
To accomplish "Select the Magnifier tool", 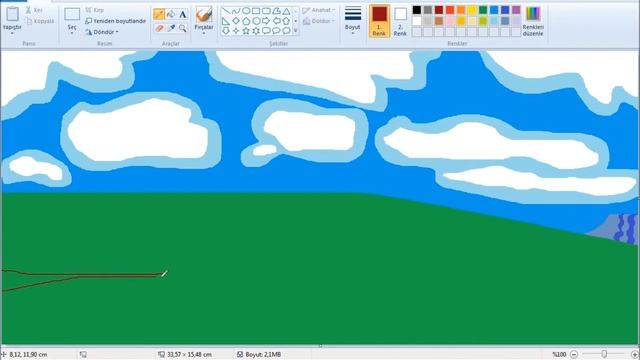I will pos(182,28).
